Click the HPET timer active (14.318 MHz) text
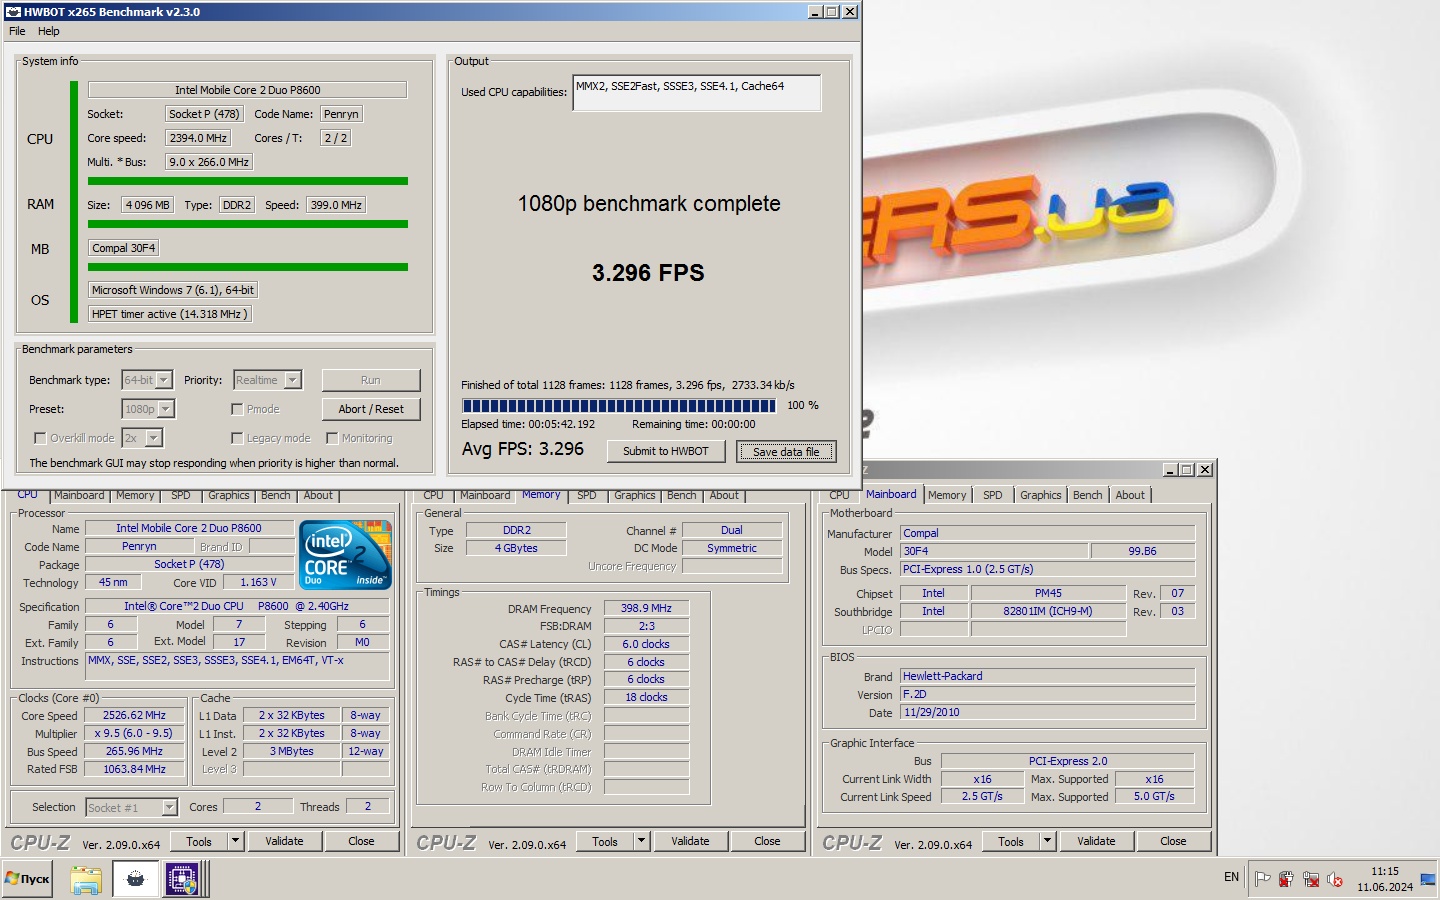 pyautogui.click(x=169, y=314)
